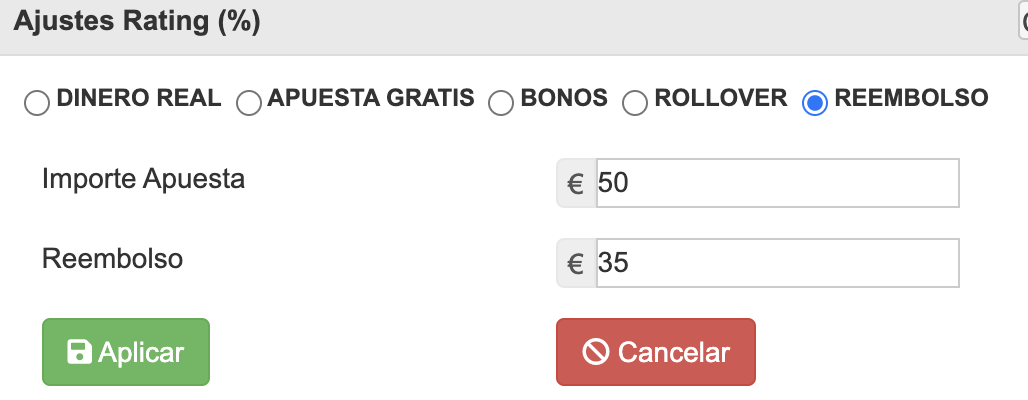Click the selected REEMBOLSO radio circle
The height and width of the screenshot is (400, 1028).
point(815,103)
